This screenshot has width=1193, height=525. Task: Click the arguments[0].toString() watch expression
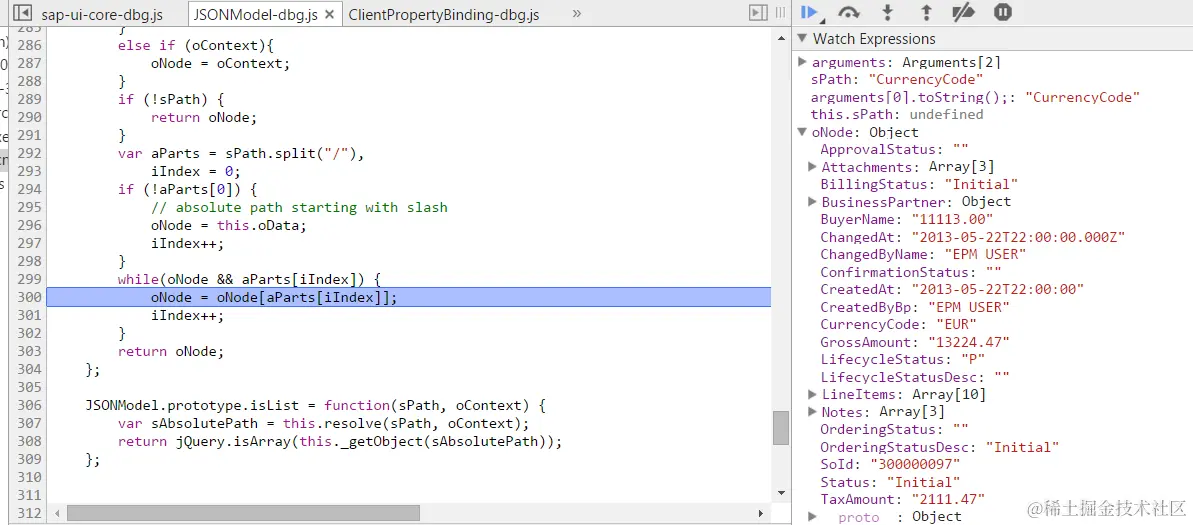pos(975,97)
